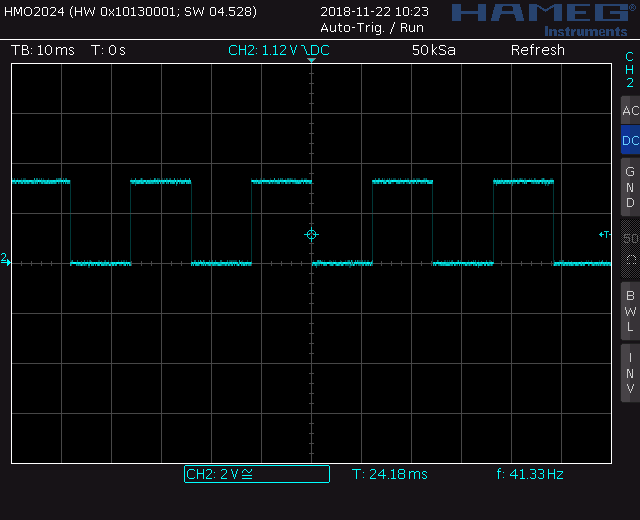Image resolution: width=640 pixels, height=520 pixels.
Task: Click the 'T: 24.18 ms' period readout
Action: (x=390, y=474)
